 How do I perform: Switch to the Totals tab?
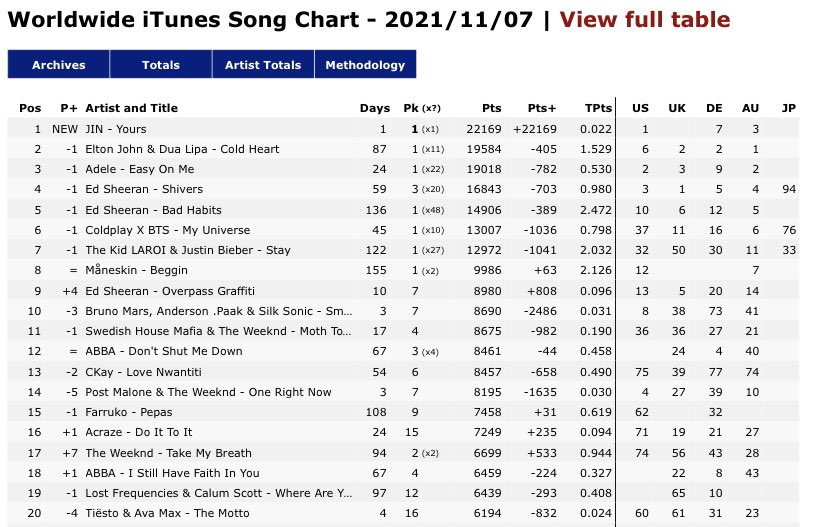click(161, 65)
